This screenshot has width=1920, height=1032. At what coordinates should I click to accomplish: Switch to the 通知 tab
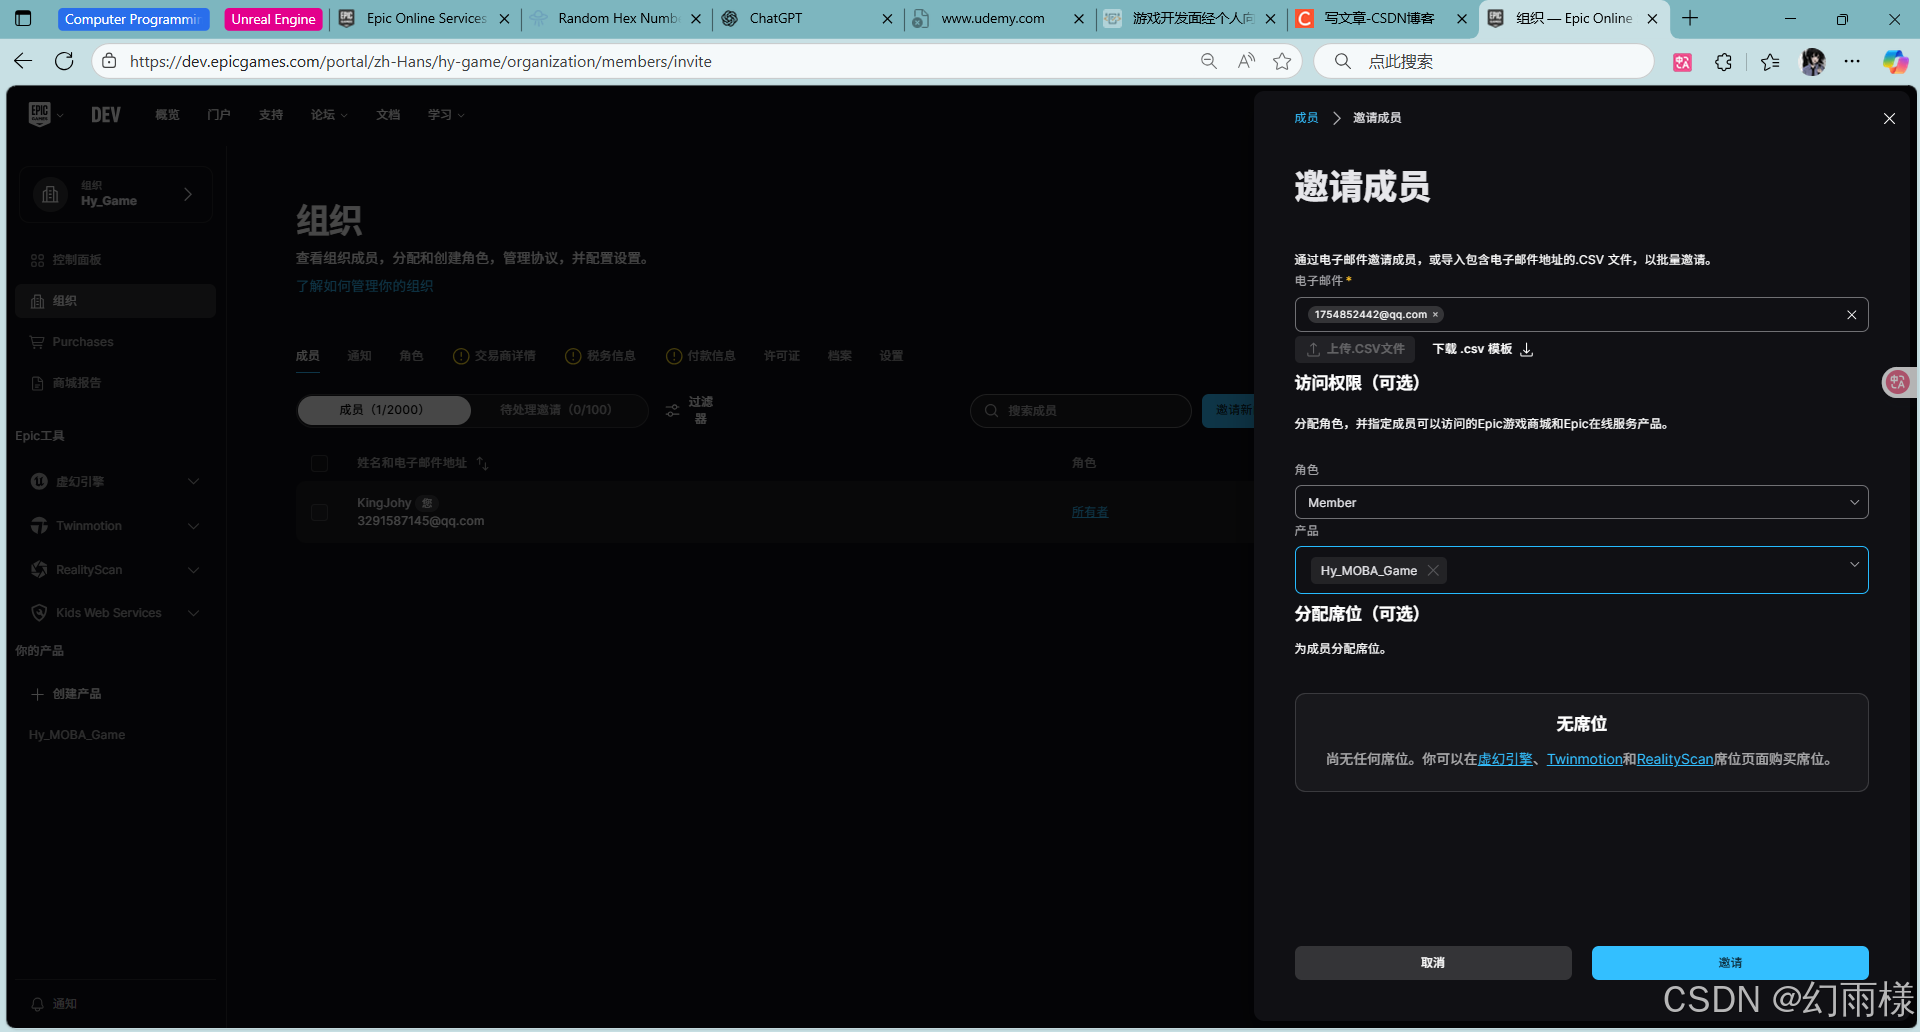[359, 356]
